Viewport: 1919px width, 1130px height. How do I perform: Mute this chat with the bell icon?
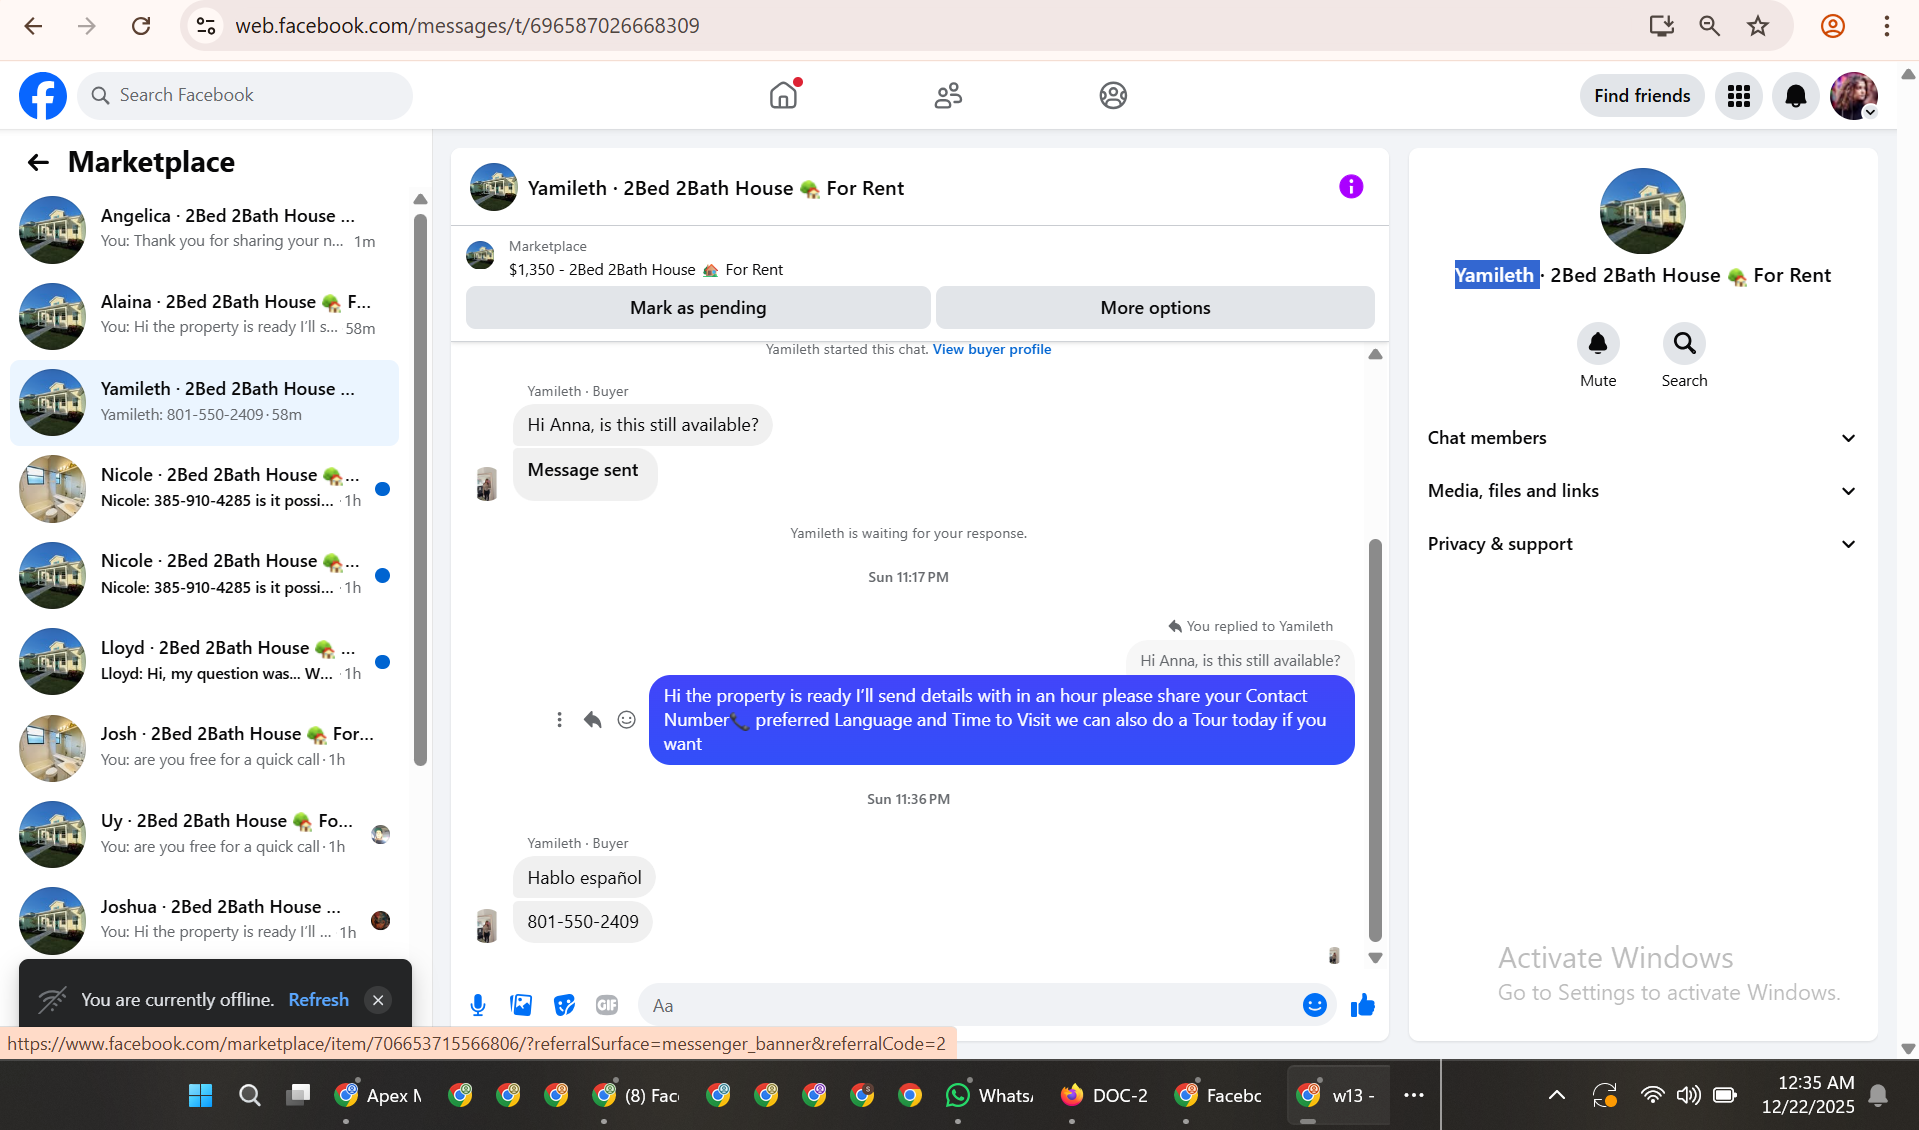(x=1598, y=344)
